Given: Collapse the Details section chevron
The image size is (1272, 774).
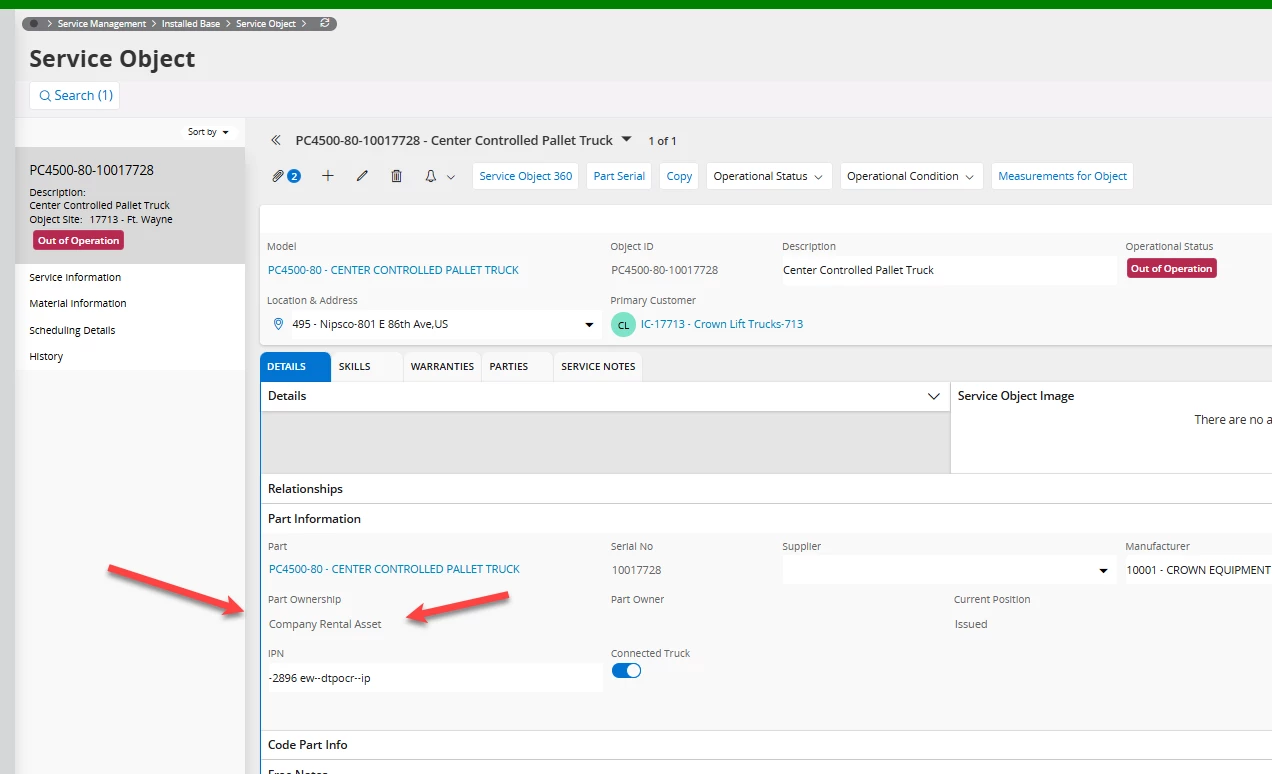Looking at the screenshot, I should pos(934,397).
